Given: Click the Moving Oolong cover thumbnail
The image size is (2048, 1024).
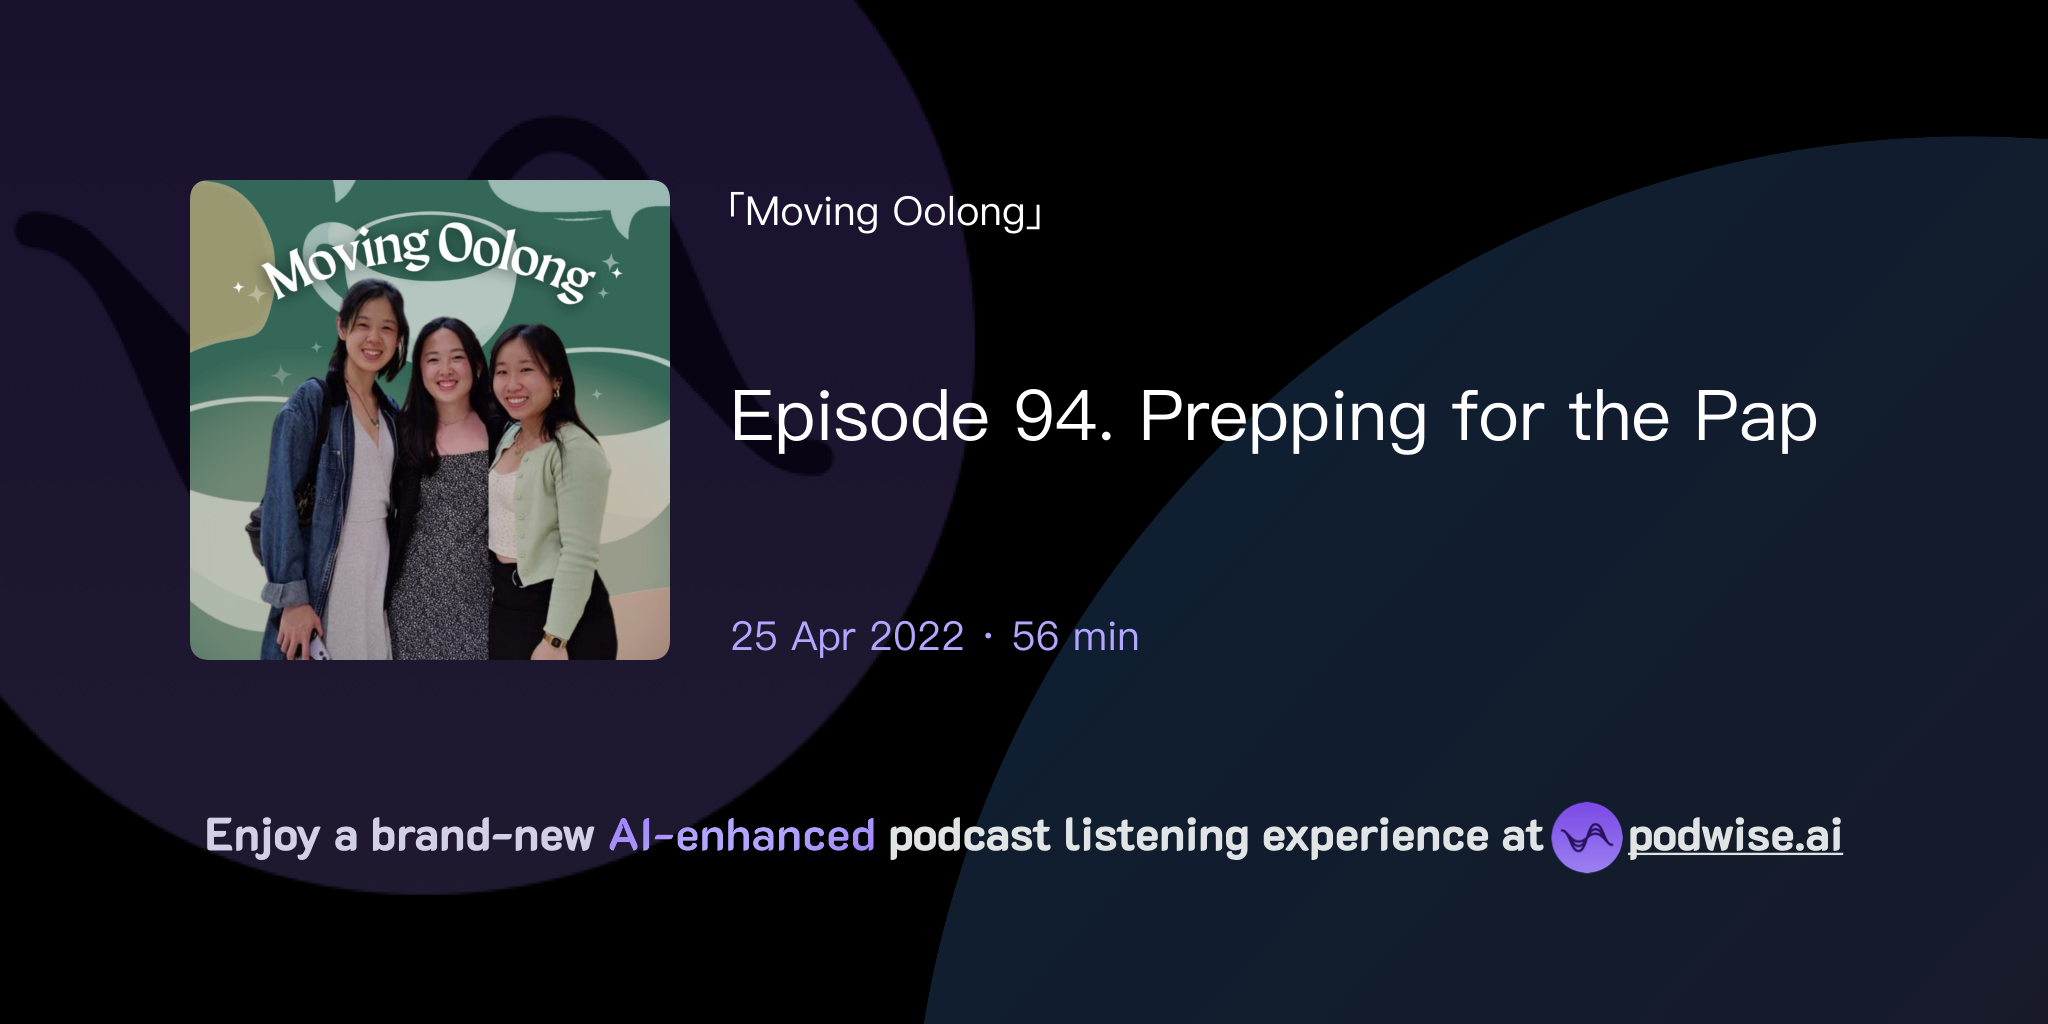Looking at the screenshot, I should (x=430, y=417).
